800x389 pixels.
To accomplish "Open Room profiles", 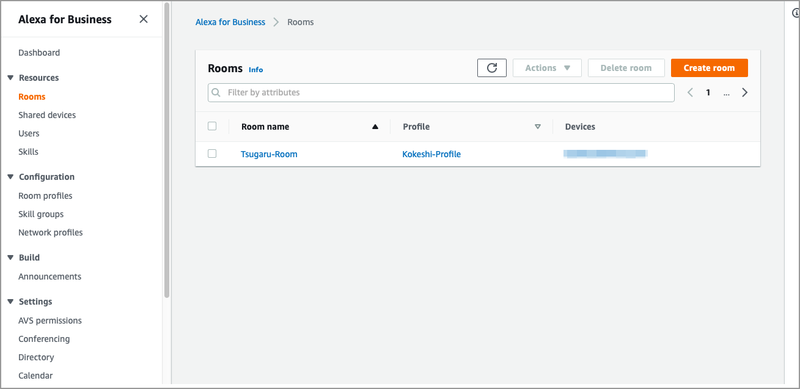I will click(x=45, y=196).
